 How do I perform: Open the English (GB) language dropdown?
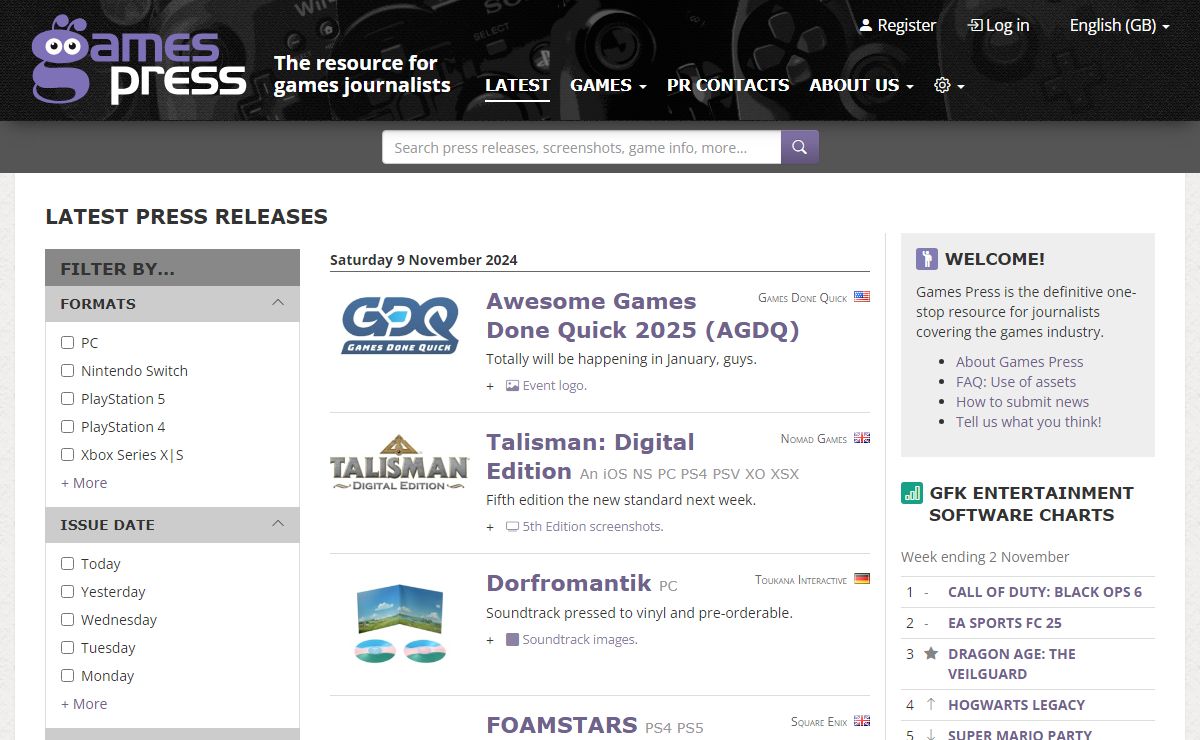click(1119, 26)
